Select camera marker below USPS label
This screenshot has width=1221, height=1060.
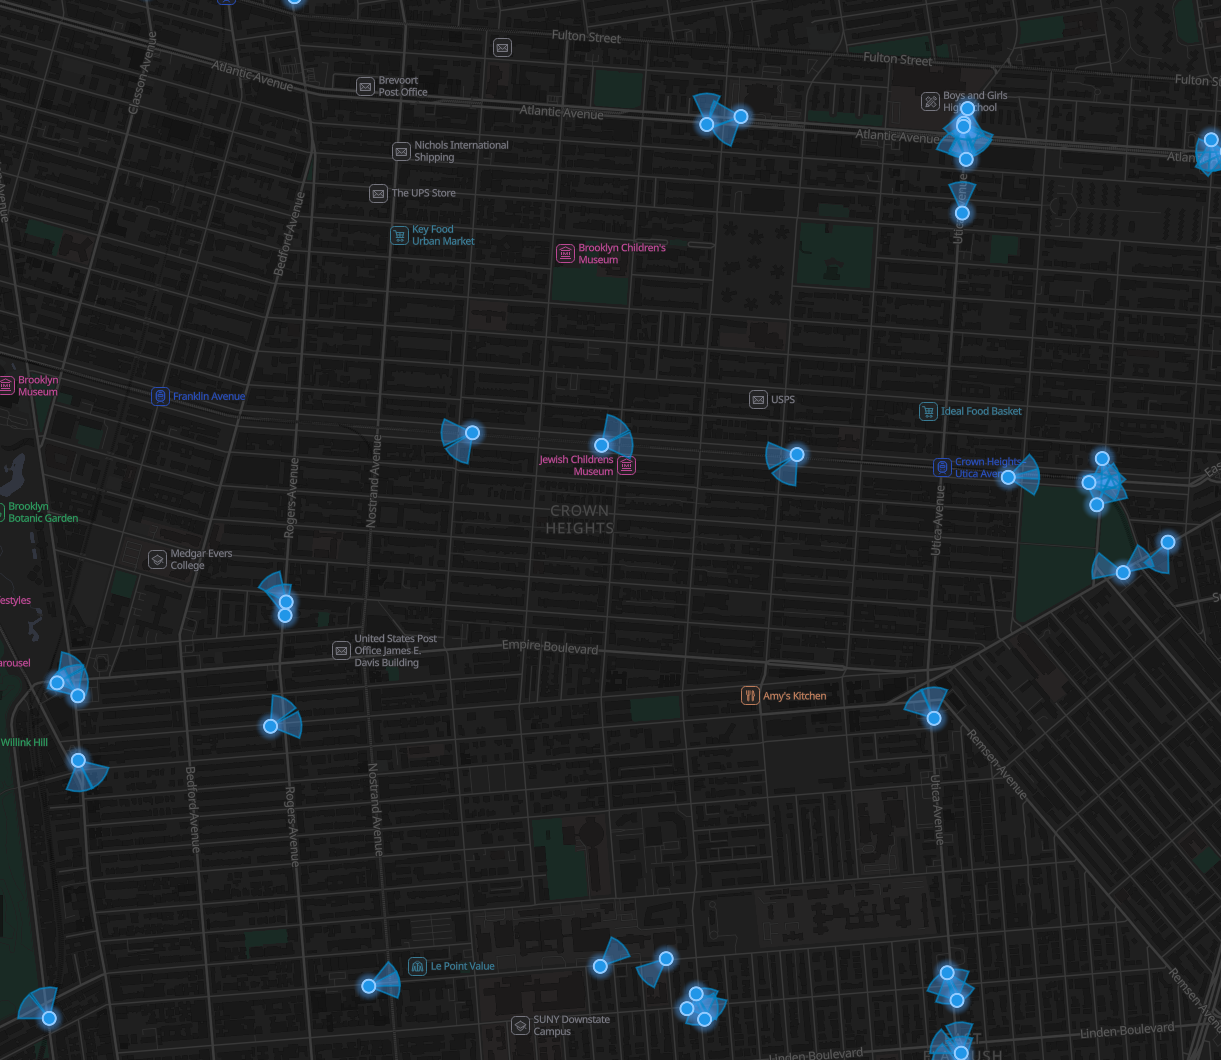pyautogui.click(x=797, y=454)
